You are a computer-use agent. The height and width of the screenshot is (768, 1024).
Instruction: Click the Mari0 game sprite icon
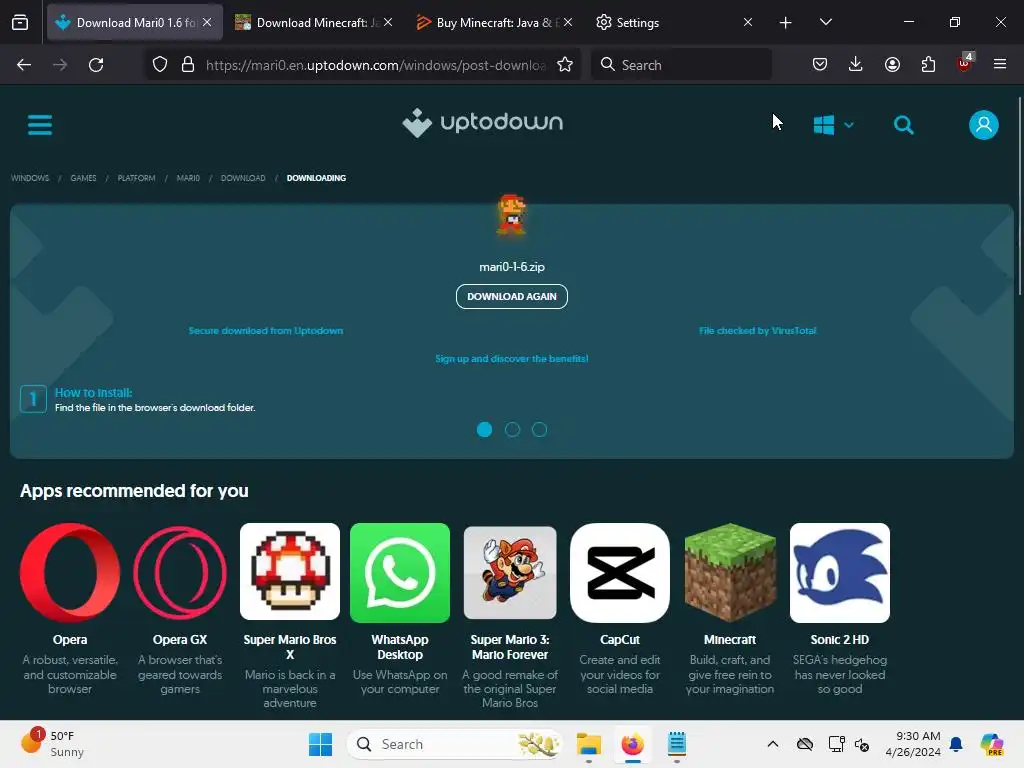[x=511, y=215]
